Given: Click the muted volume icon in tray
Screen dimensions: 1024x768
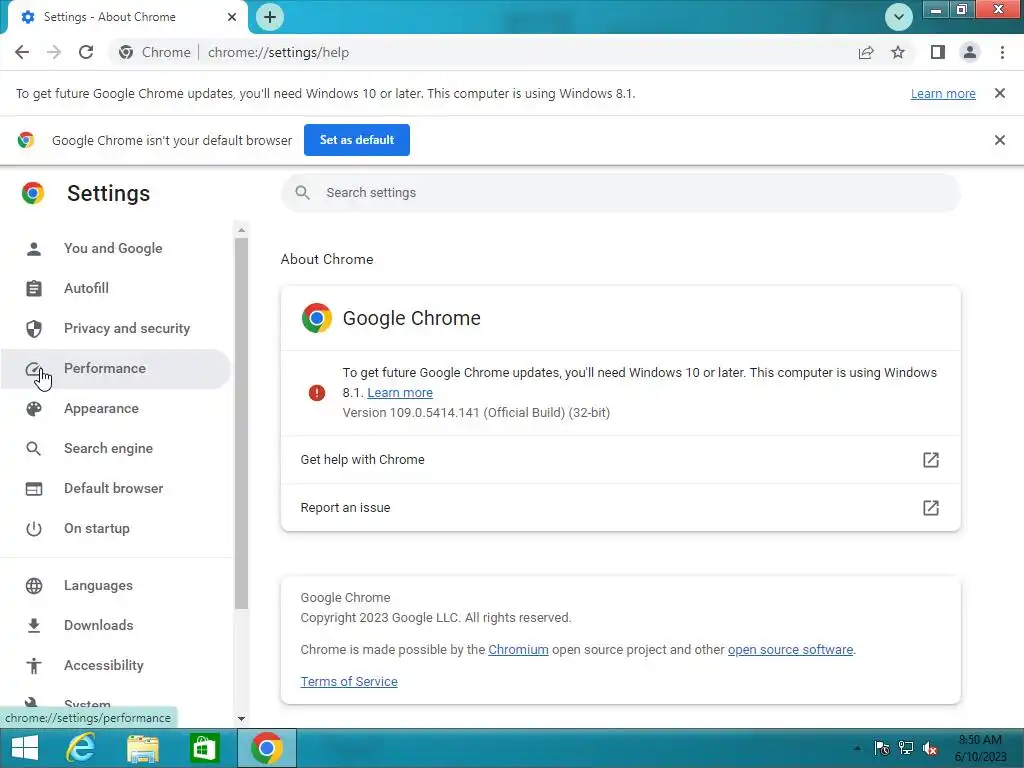Looking at the screenshot, I should click(930, 748).
